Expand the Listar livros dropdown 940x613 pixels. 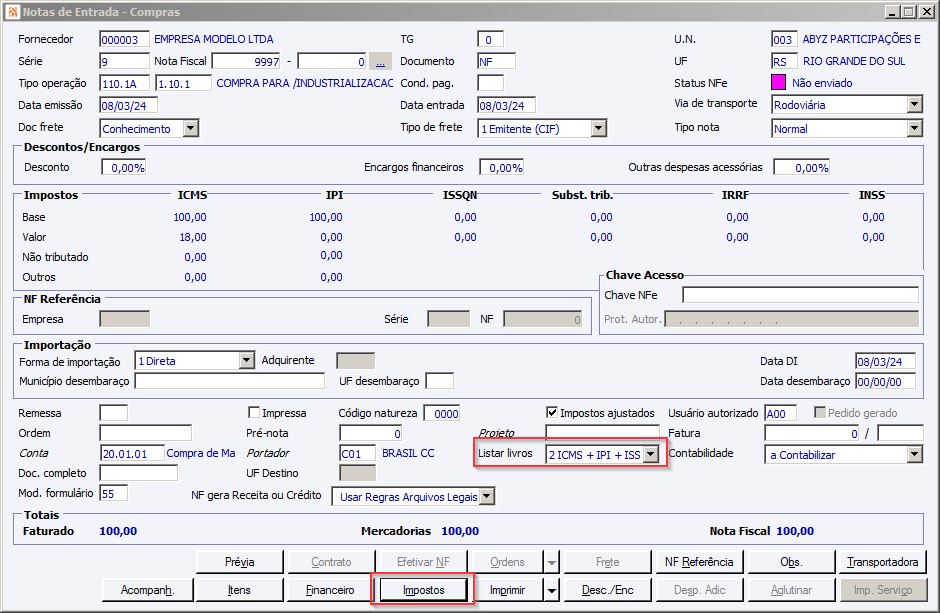click(650, 455)
